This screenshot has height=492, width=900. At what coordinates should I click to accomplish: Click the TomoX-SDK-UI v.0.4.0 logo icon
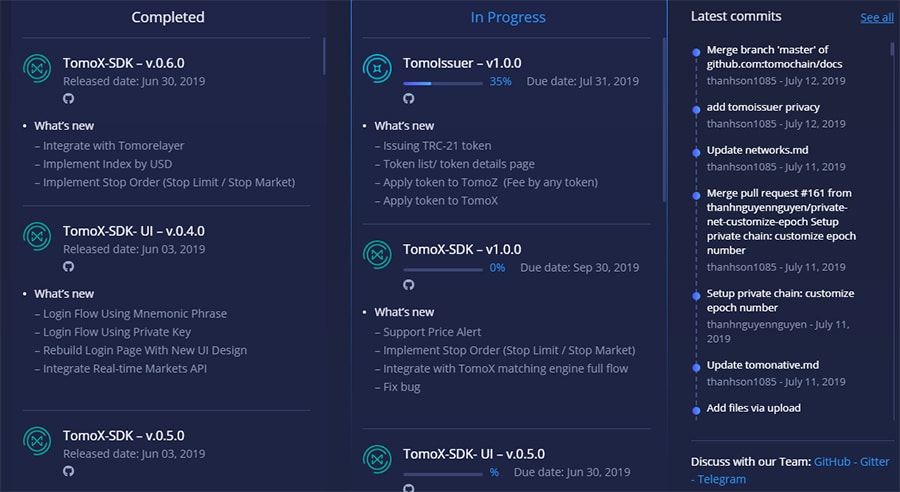coord(38,237)
